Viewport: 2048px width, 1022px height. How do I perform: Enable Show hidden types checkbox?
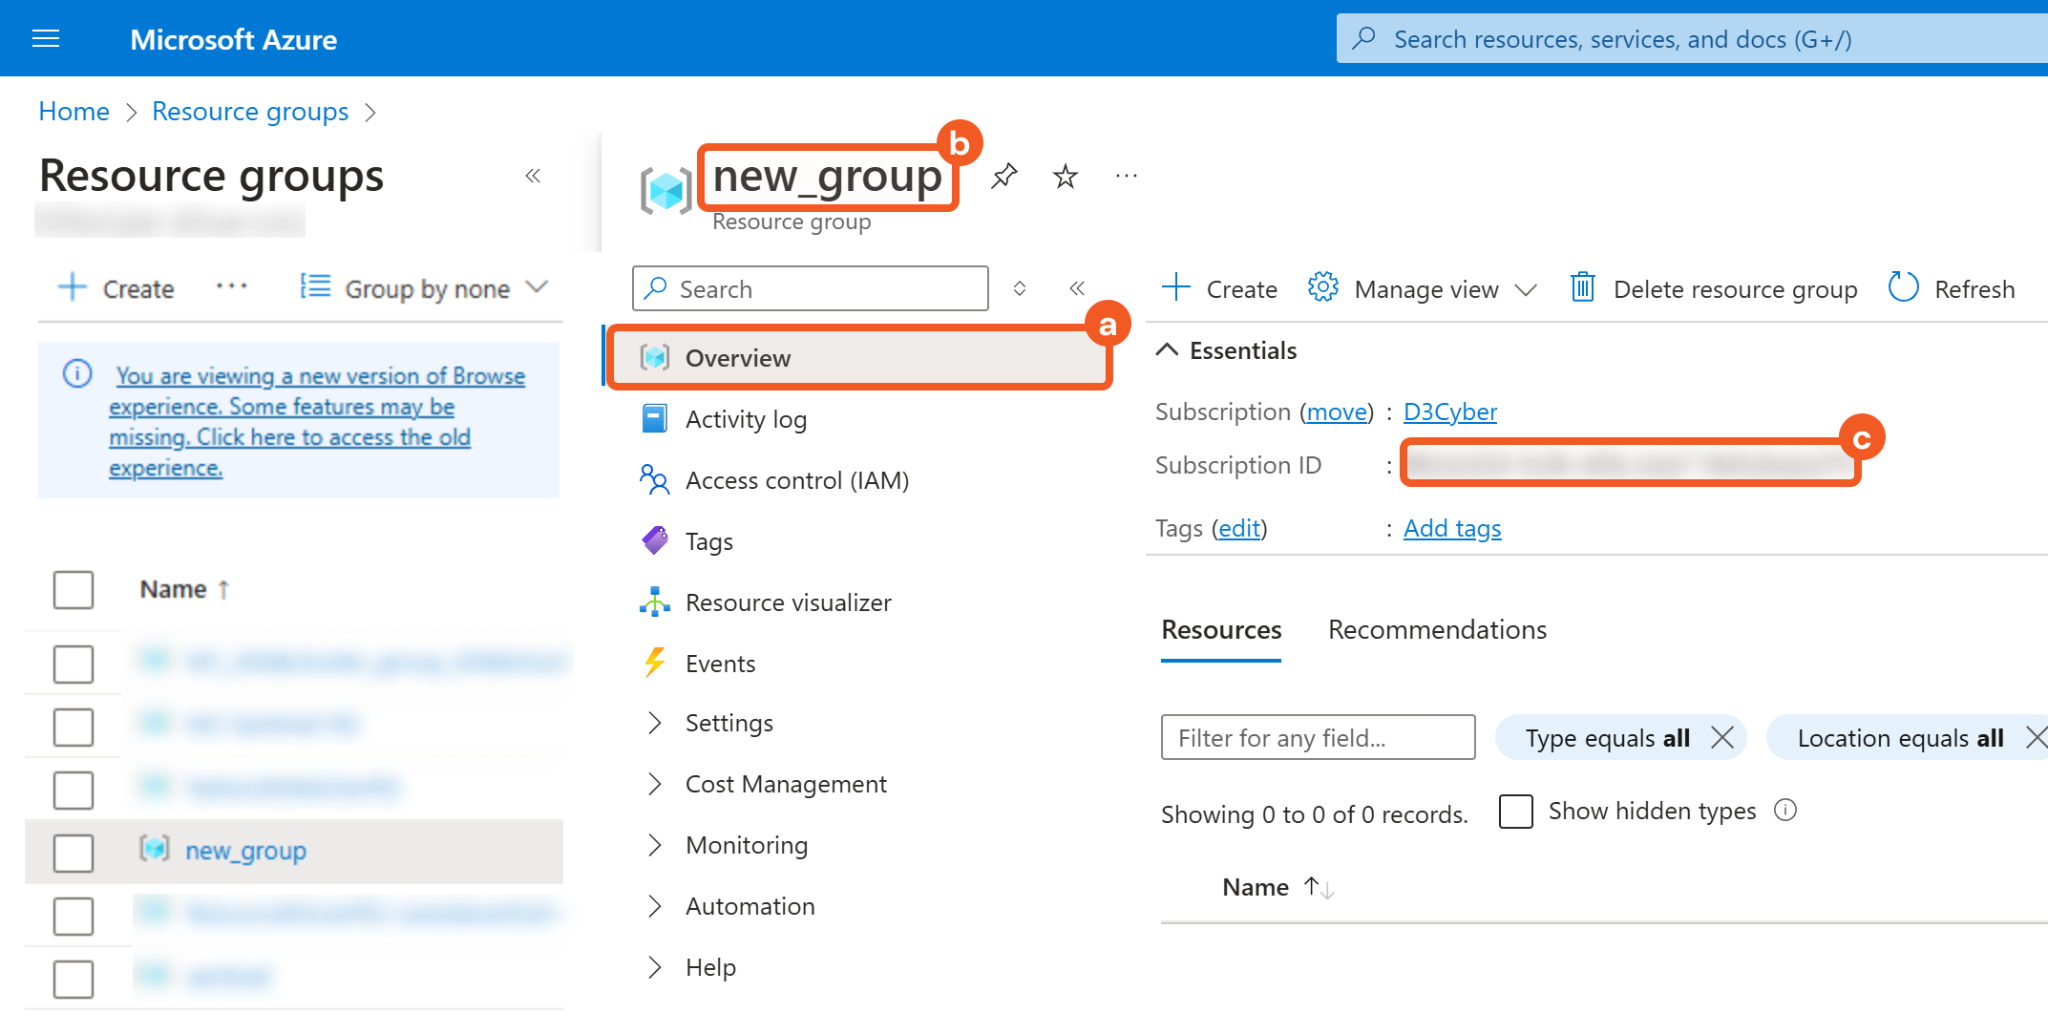point(1515,811)
